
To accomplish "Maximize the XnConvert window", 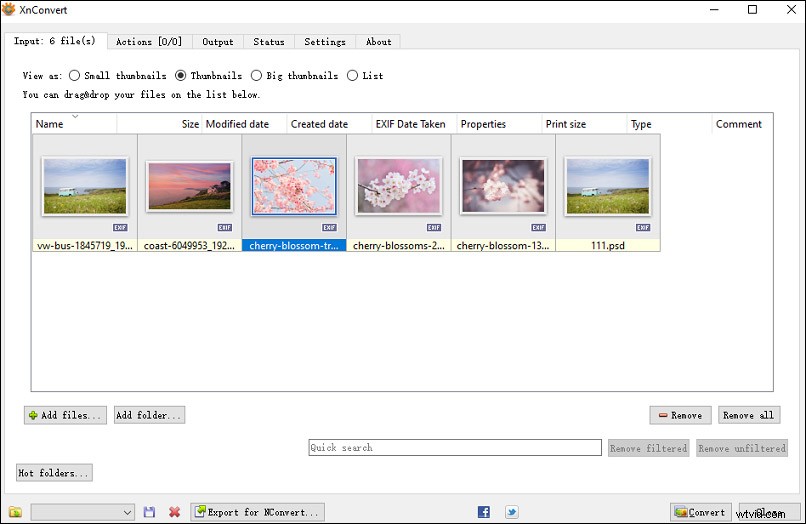I will 752,10.
